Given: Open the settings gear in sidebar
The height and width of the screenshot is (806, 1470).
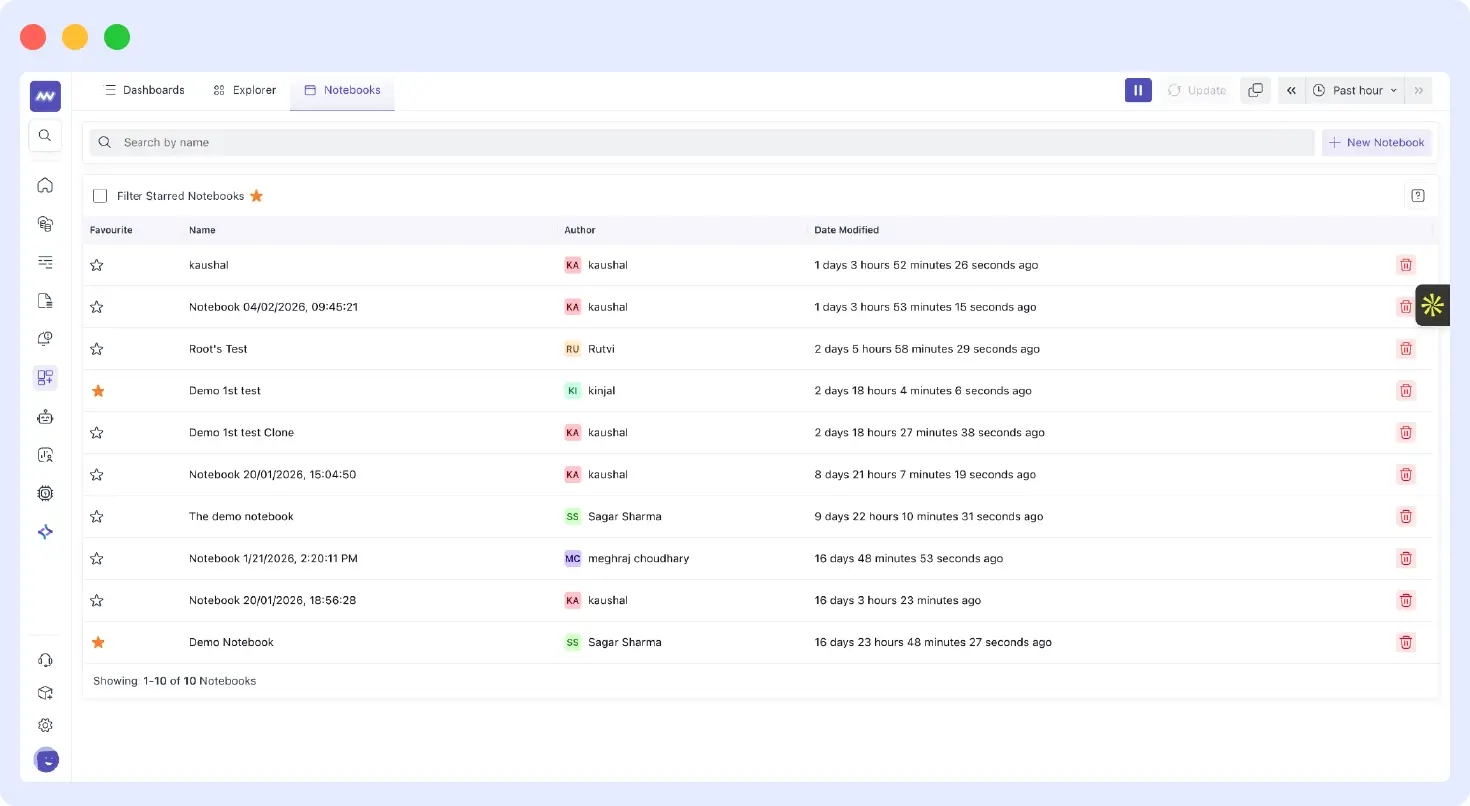Looking at the screenshot, I should coord(45,725).
